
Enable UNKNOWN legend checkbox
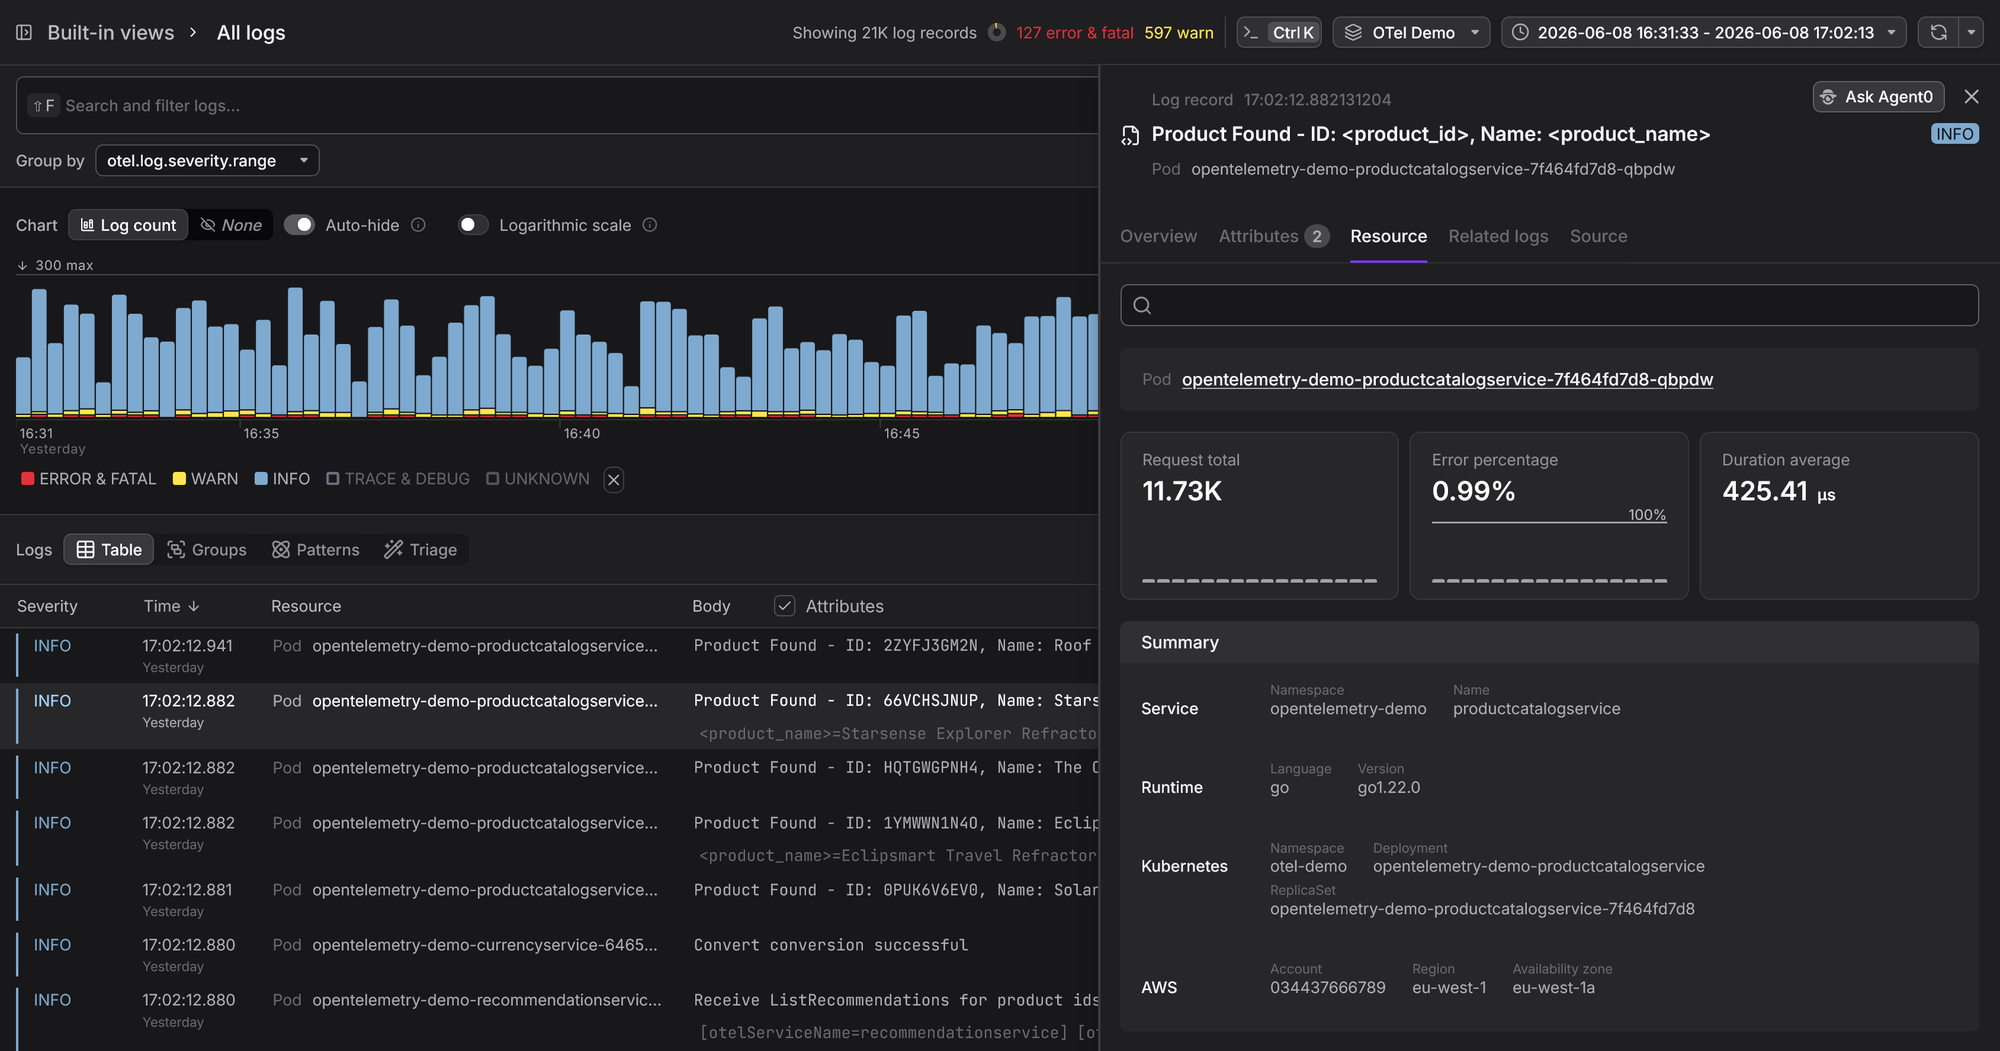493,479
